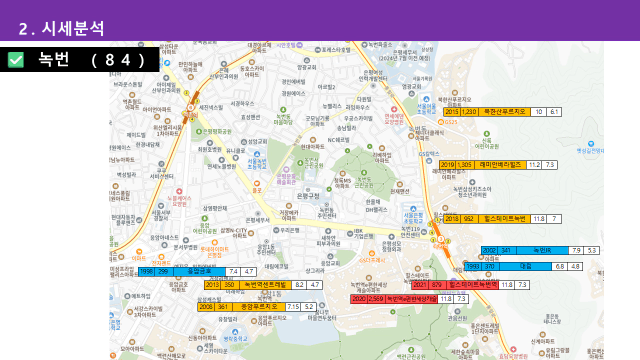The image size is (640, 360).
Task: Click the 서울은평초등학교 school marker
Action: point(413,209)
